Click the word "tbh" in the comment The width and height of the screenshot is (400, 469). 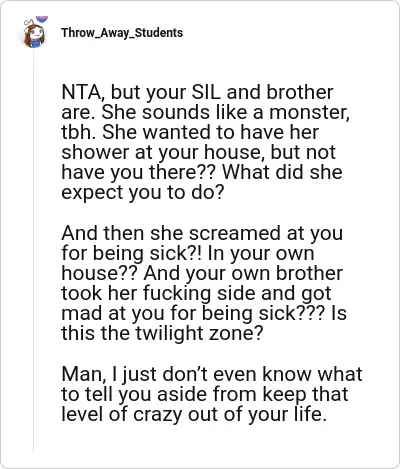point(78,132)
